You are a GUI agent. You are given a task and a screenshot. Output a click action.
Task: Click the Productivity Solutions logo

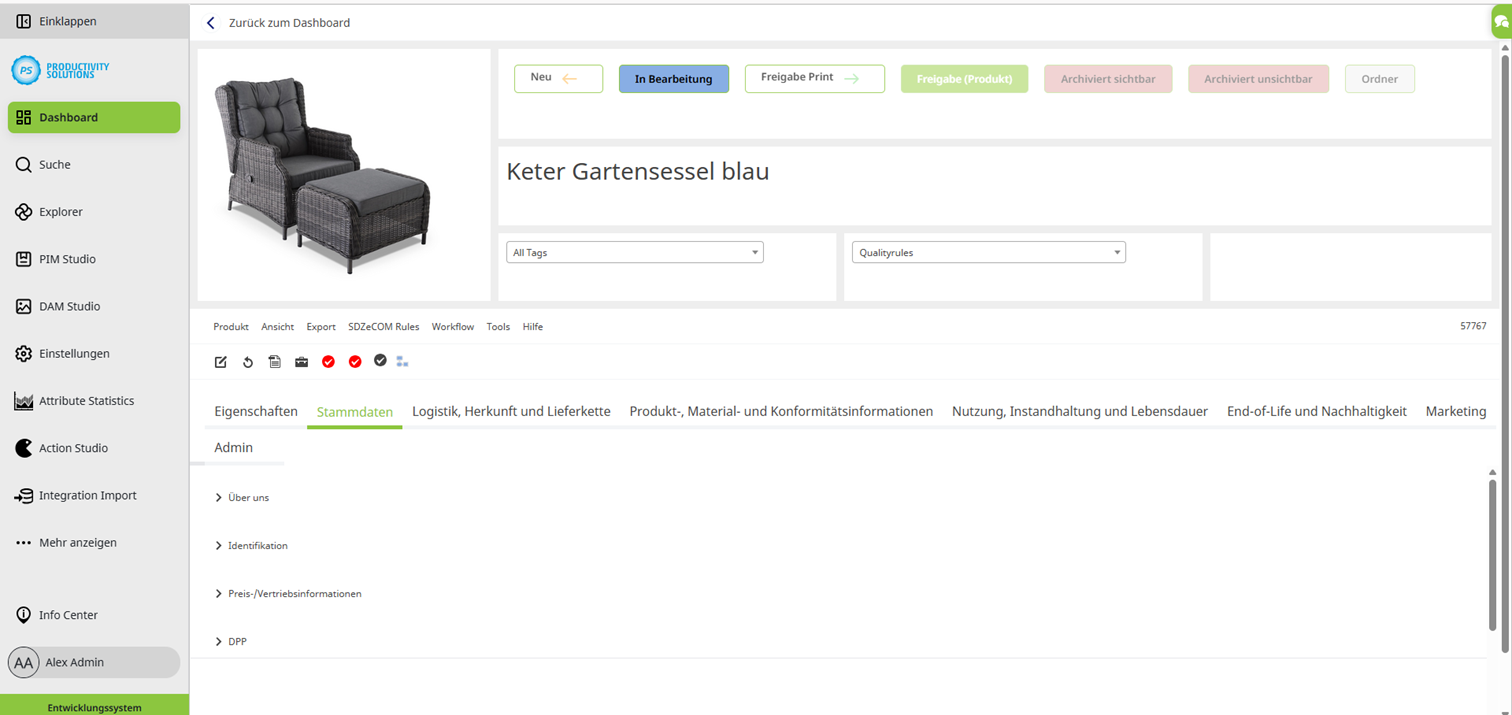click(x=60, y=69)
